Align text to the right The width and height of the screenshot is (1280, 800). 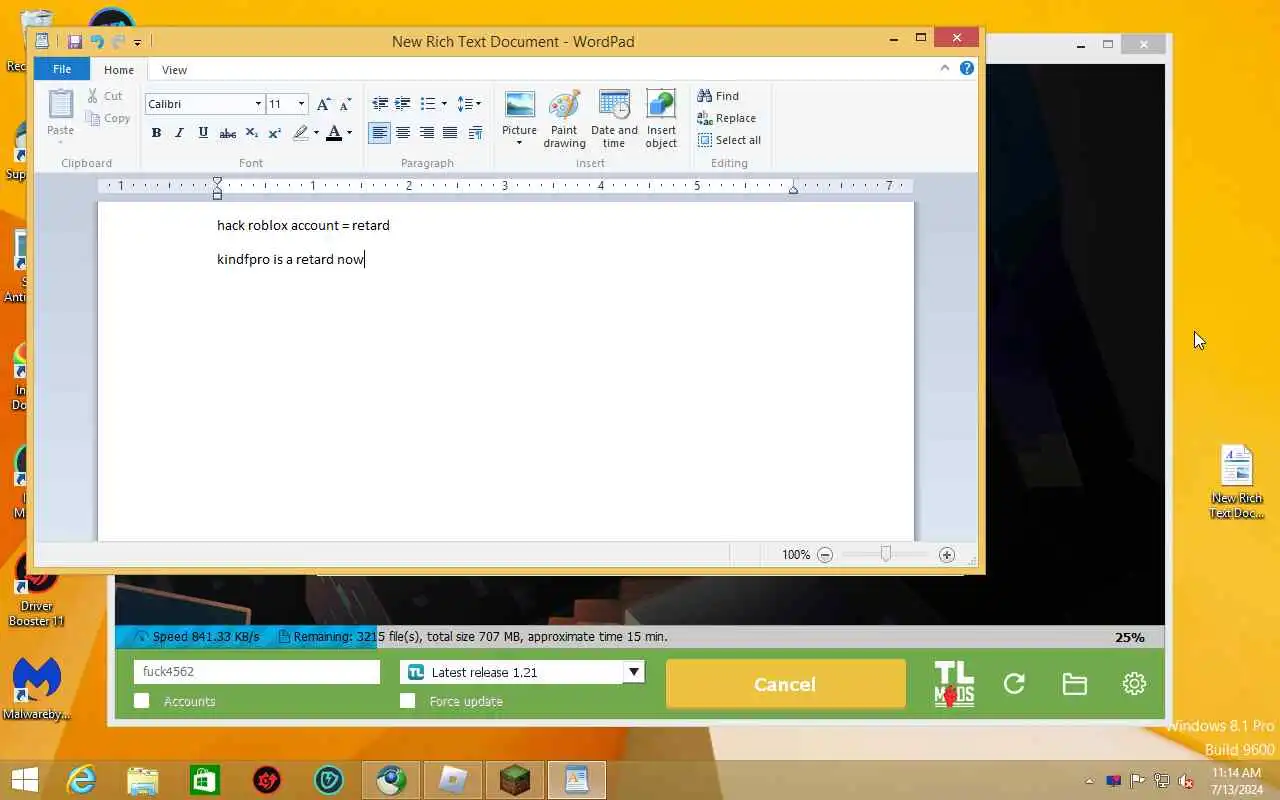[x=426, y=133]
